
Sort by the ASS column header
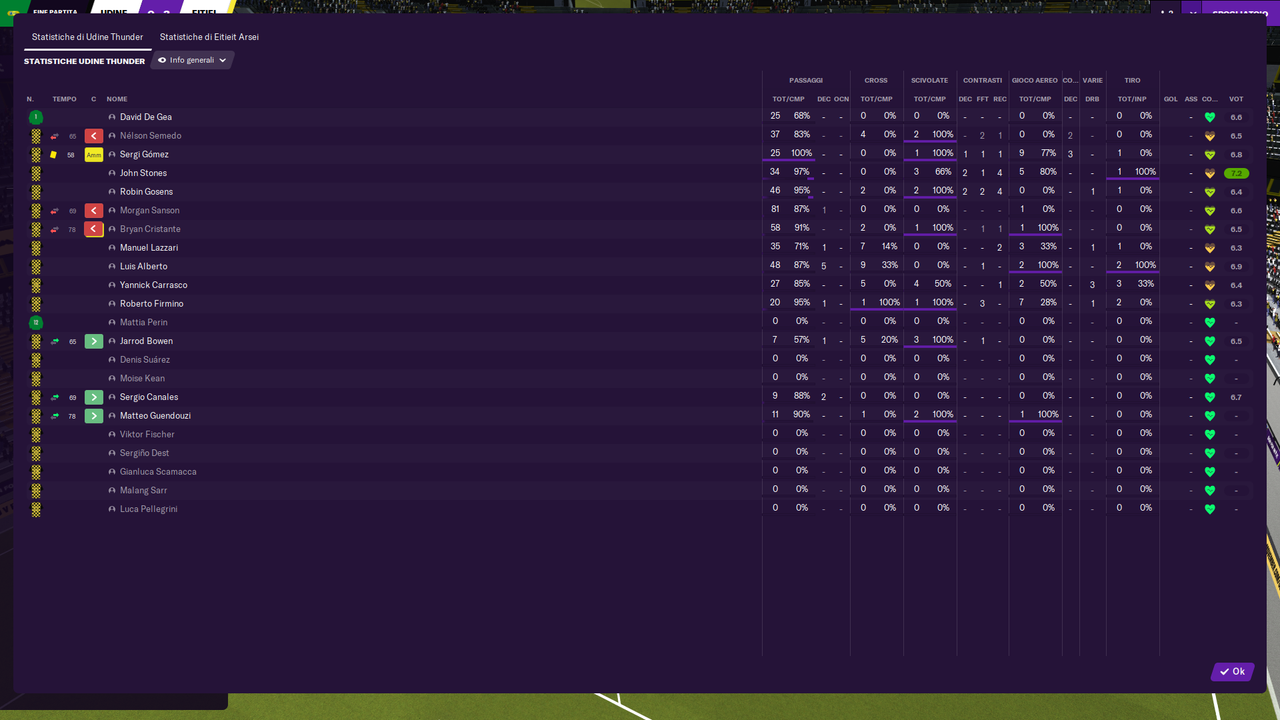click(1191, 99)
